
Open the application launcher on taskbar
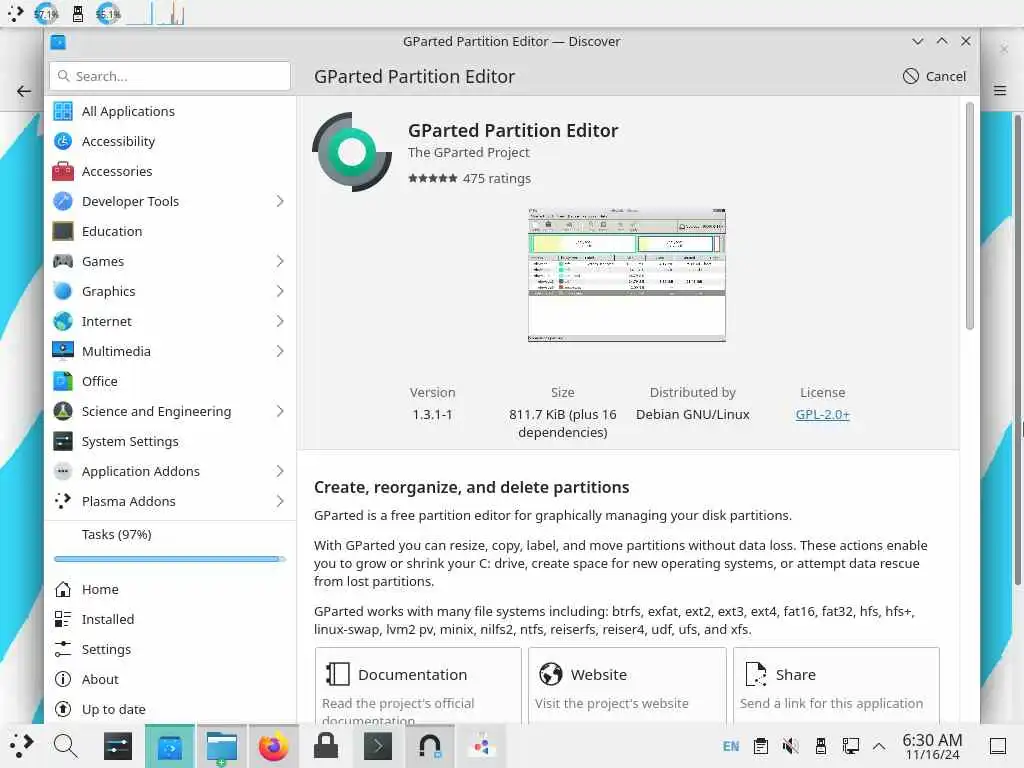click(x=20, y=744)
